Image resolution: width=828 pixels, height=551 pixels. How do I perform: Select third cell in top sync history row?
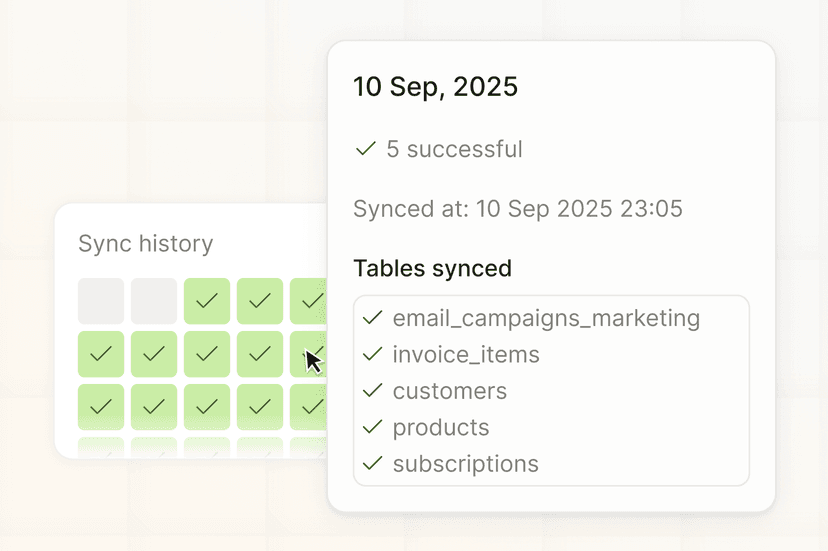[x=207, y=301]
